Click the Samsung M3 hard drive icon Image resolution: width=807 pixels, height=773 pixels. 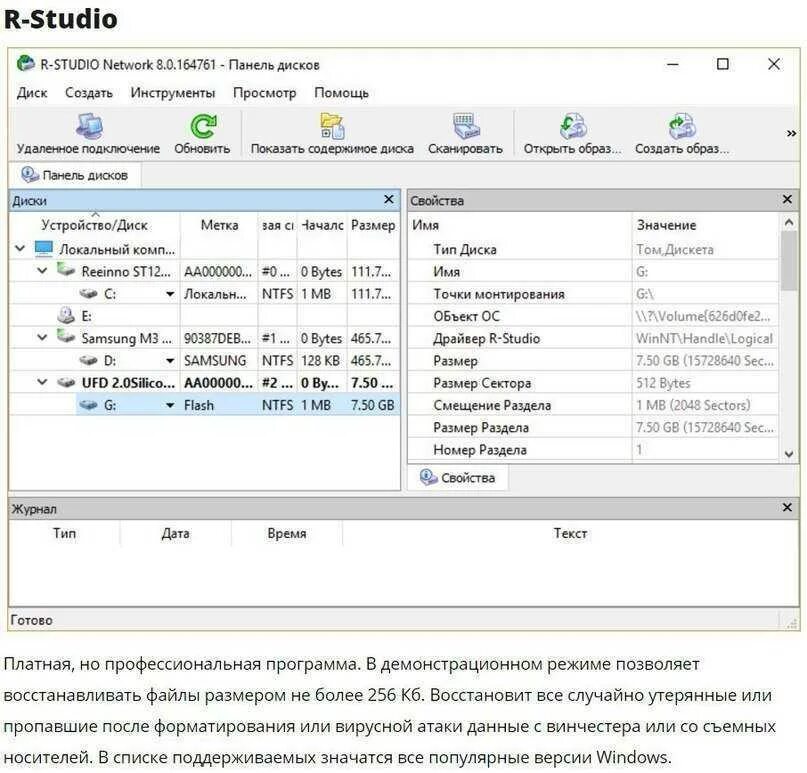[66, 337]
